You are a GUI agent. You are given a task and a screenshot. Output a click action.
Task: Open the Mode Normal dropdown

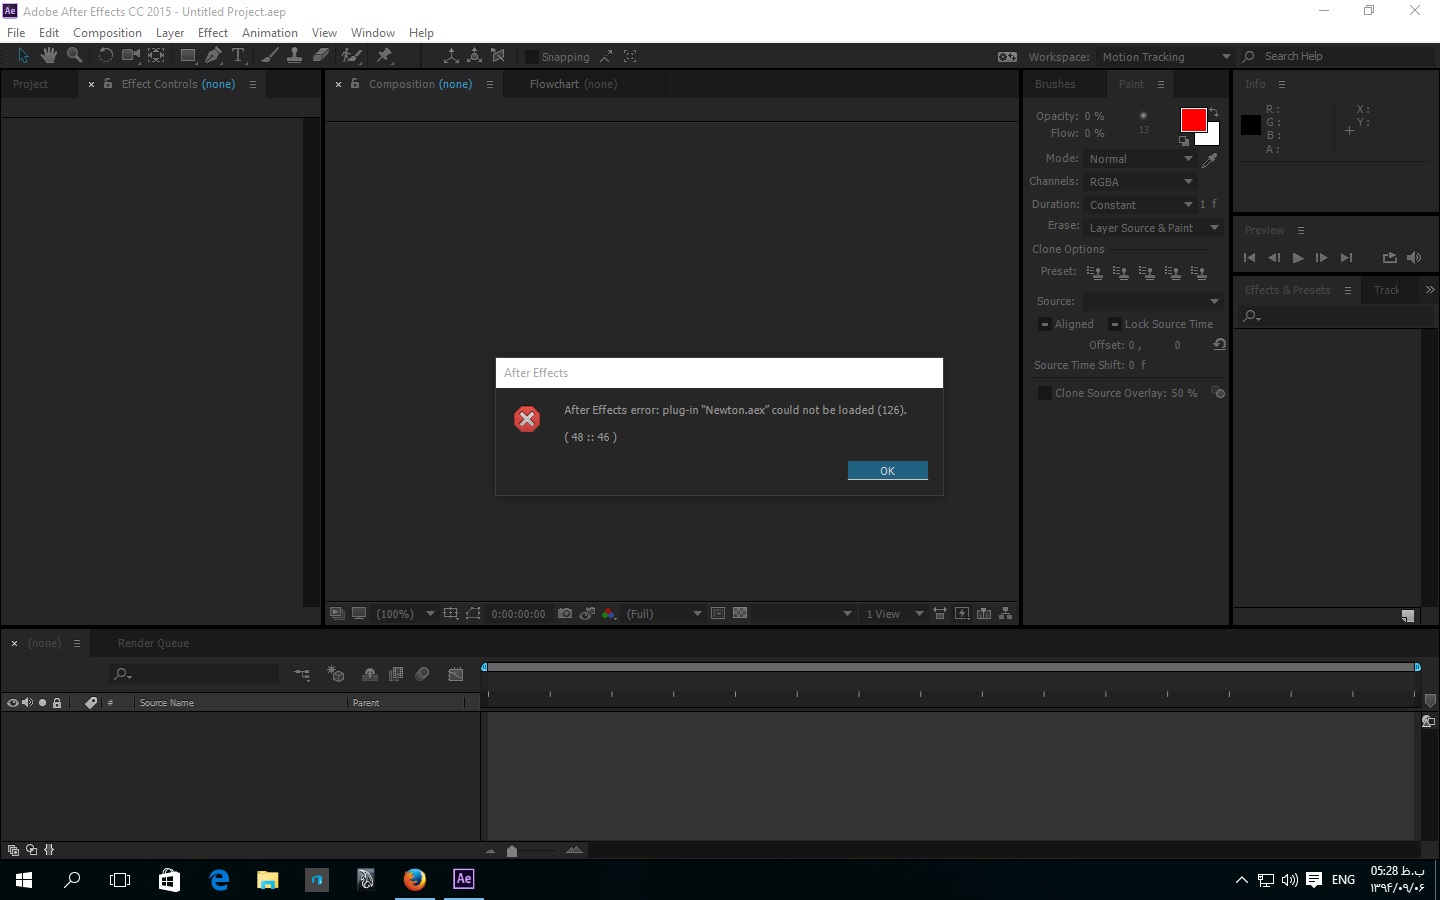tap(1140, 159)
